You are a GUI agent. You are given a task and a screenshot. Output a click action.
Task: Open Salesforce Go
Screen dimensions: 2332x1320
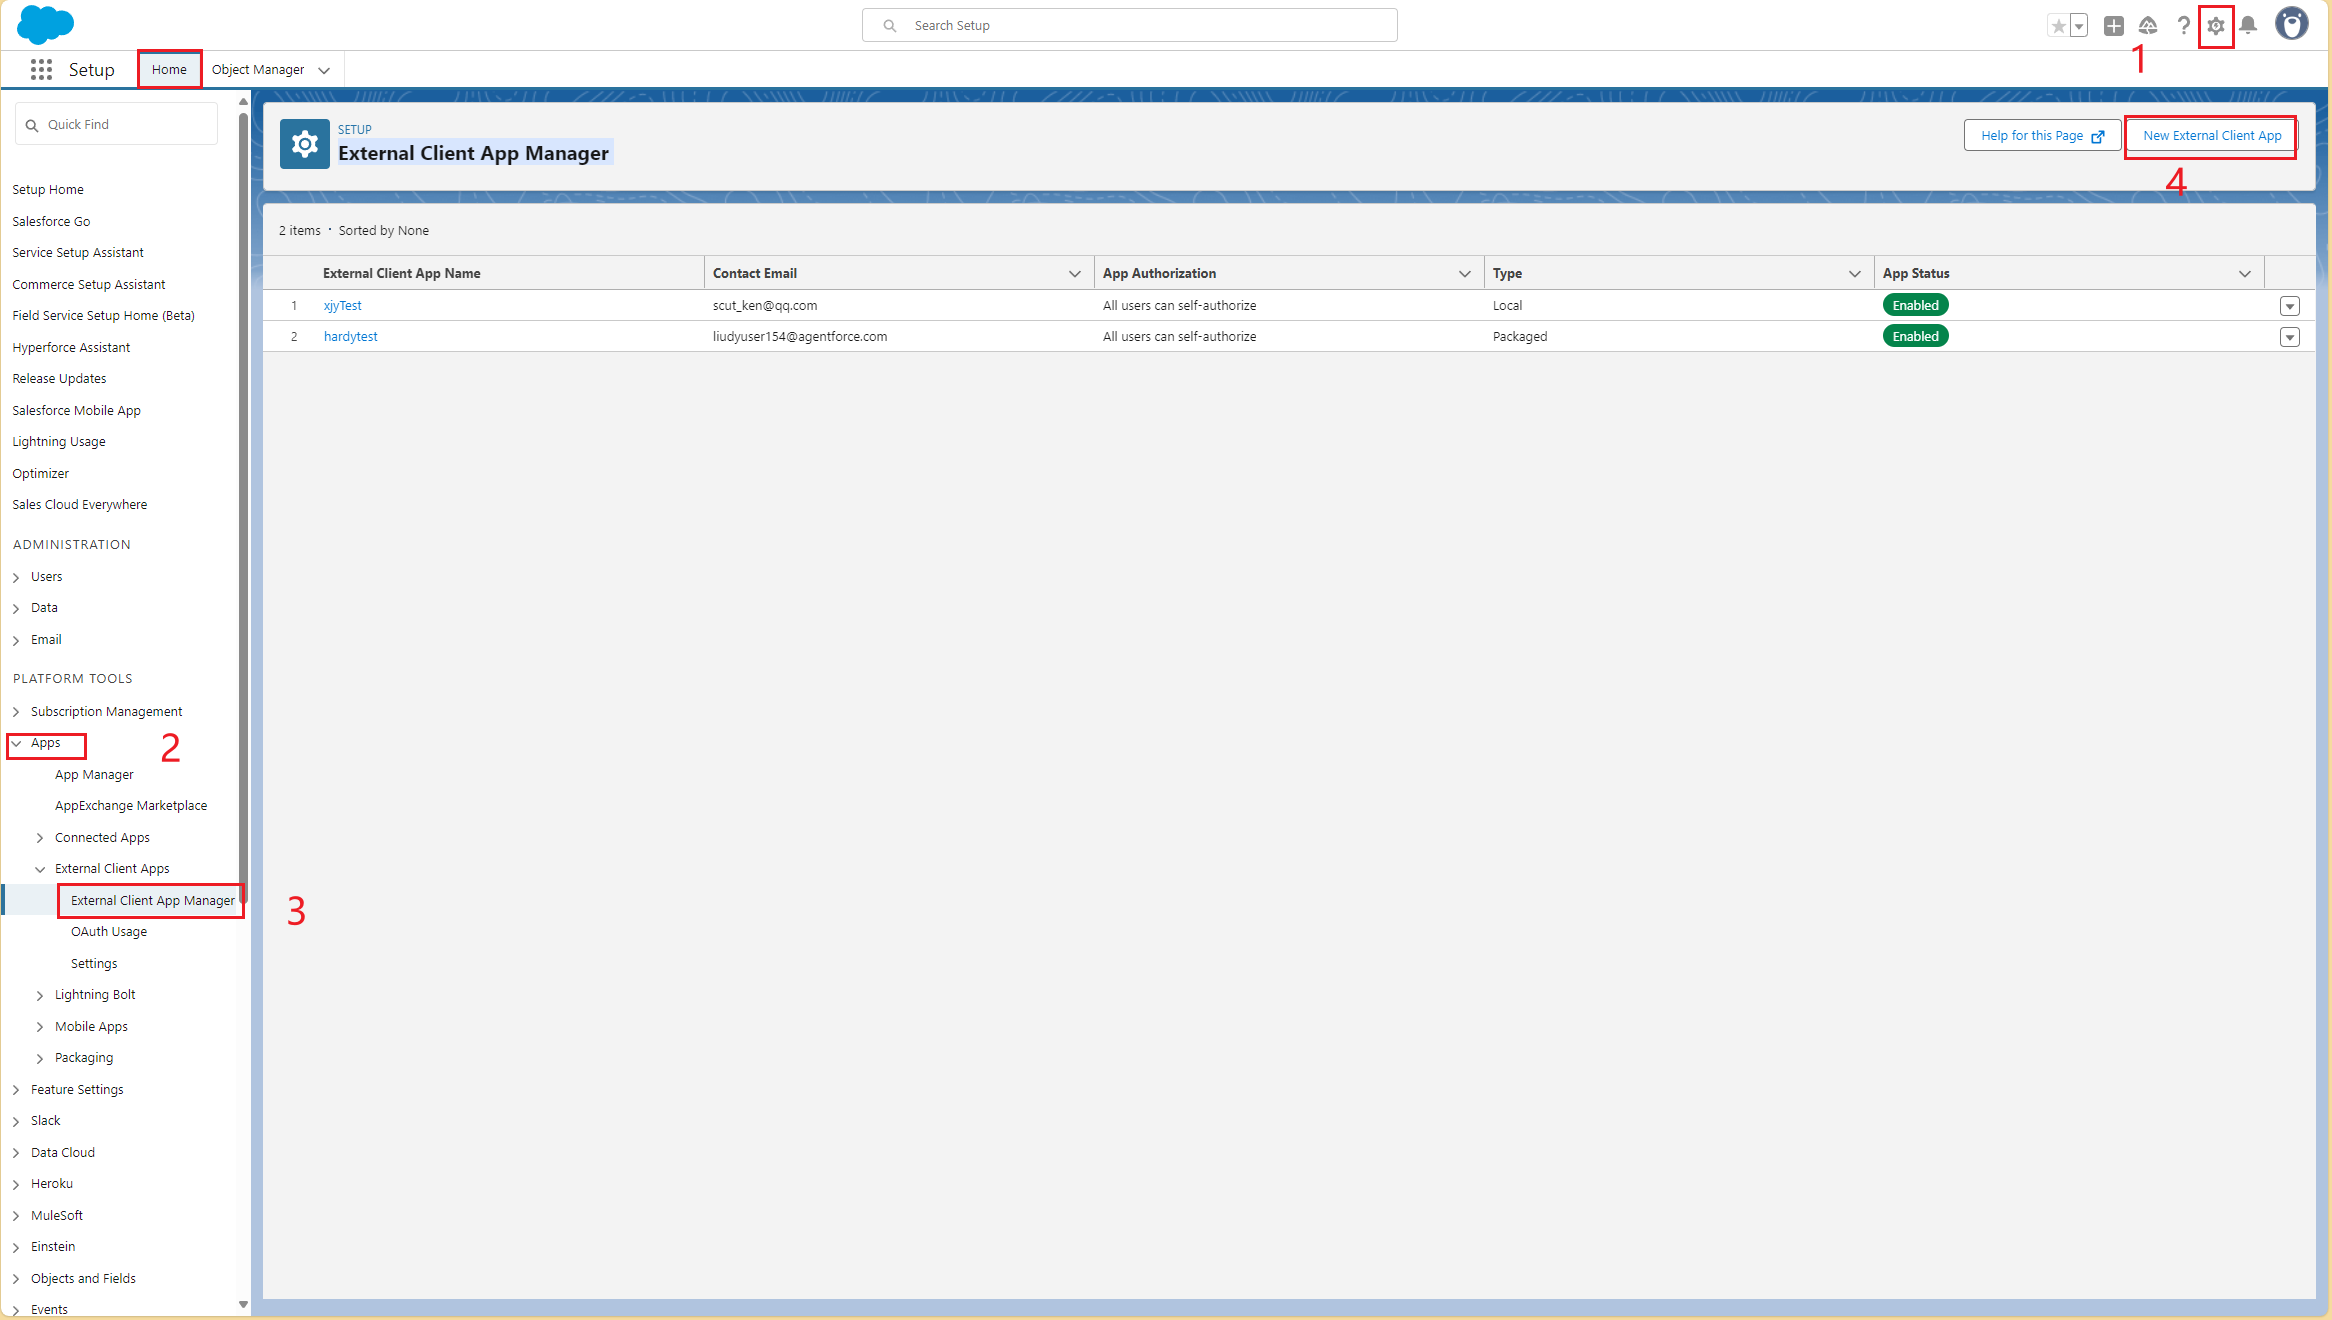tap(51, 221)
